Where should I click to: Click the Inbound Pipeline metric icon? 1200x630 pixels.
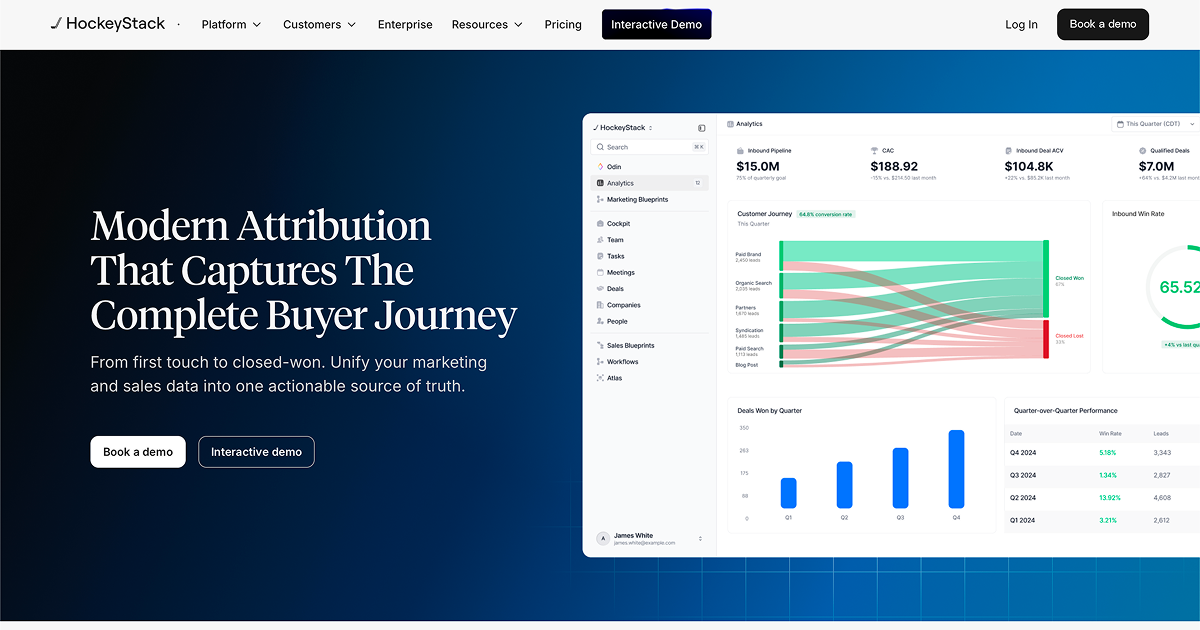(x=740, y=151)
